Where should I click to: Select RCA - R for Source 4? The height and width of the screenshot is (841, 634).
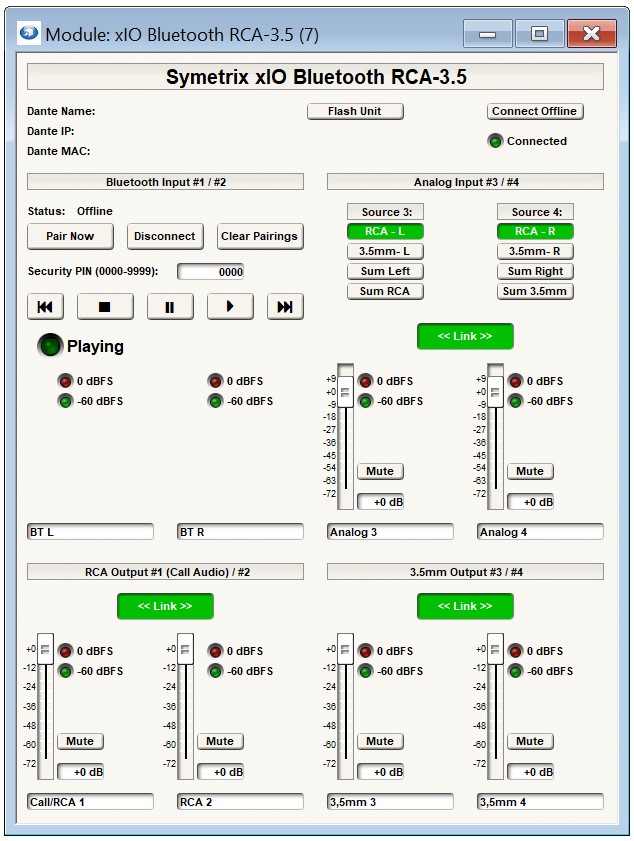point(535,232)
